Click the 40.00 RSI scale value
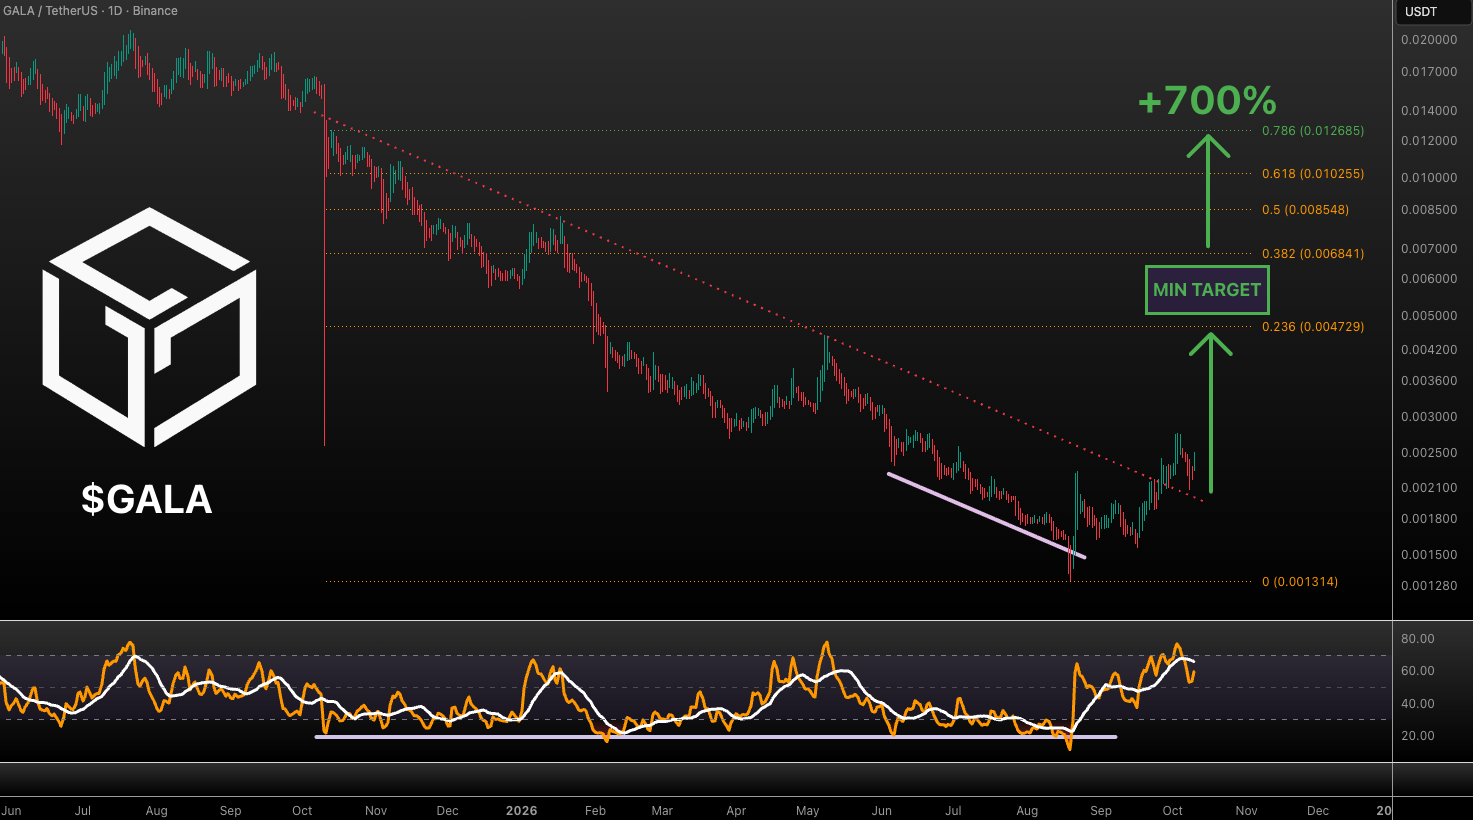 (x=1418, y=704)
